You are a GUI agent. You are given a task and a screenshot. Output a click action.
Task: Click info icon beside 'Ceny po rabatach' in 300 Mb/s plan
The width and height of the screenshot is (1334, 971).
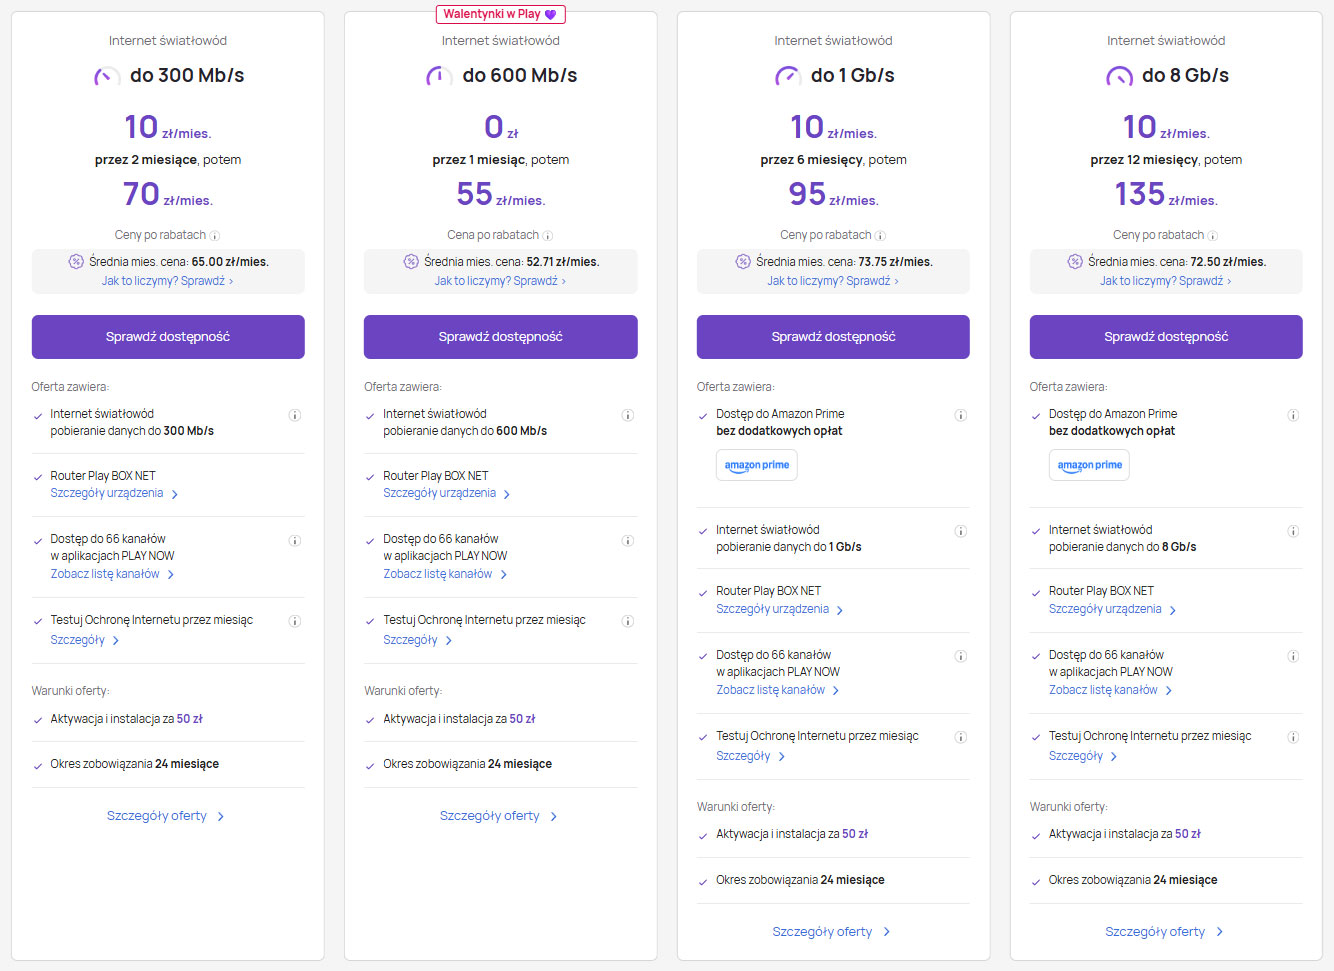[214, 236]
